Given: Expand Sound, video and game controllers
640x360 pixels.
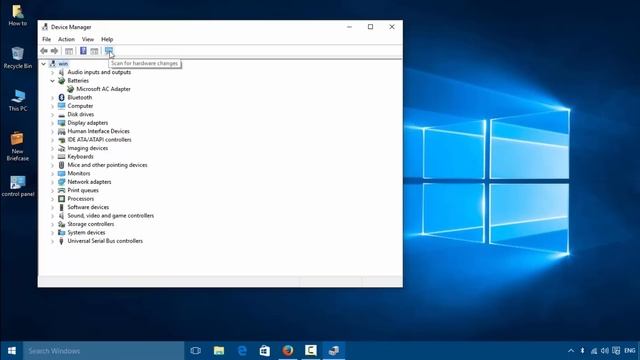Looking at the screenshot, I should coord(52,216).
